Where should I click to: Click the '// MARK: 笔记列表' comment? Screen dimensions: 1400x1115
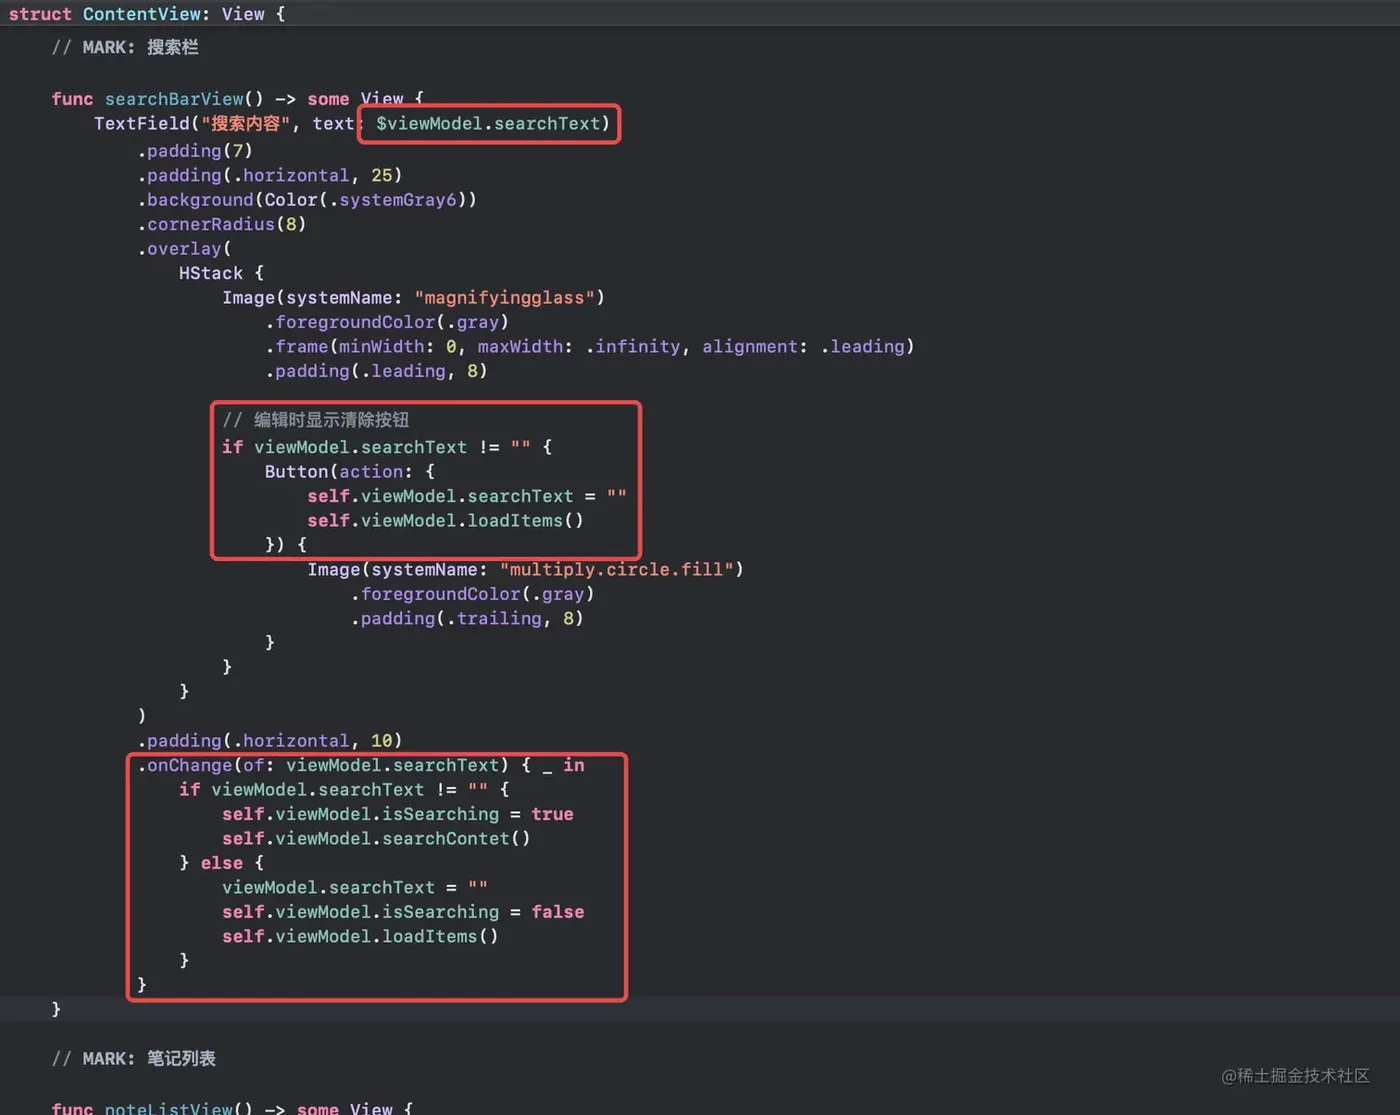point(134,1058)
